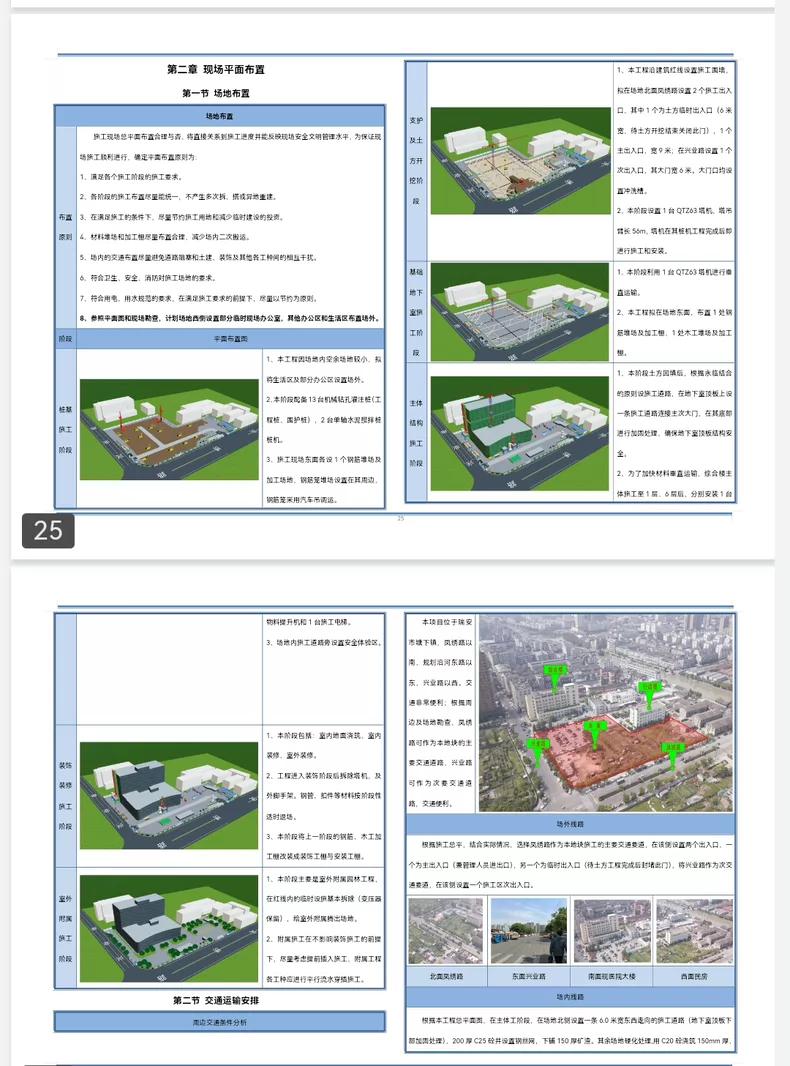Click the aerial photo of the project site

(605, 713)
